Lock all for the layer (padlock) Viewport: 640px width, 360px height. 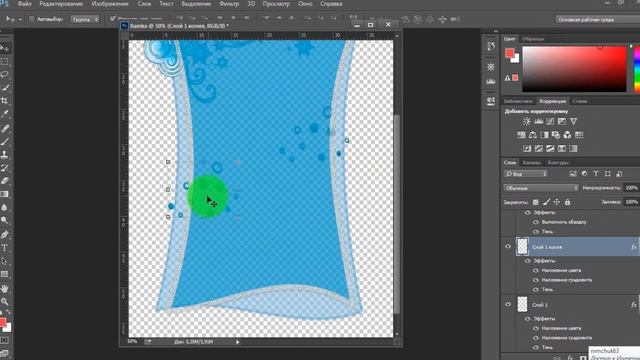[567, 202]
